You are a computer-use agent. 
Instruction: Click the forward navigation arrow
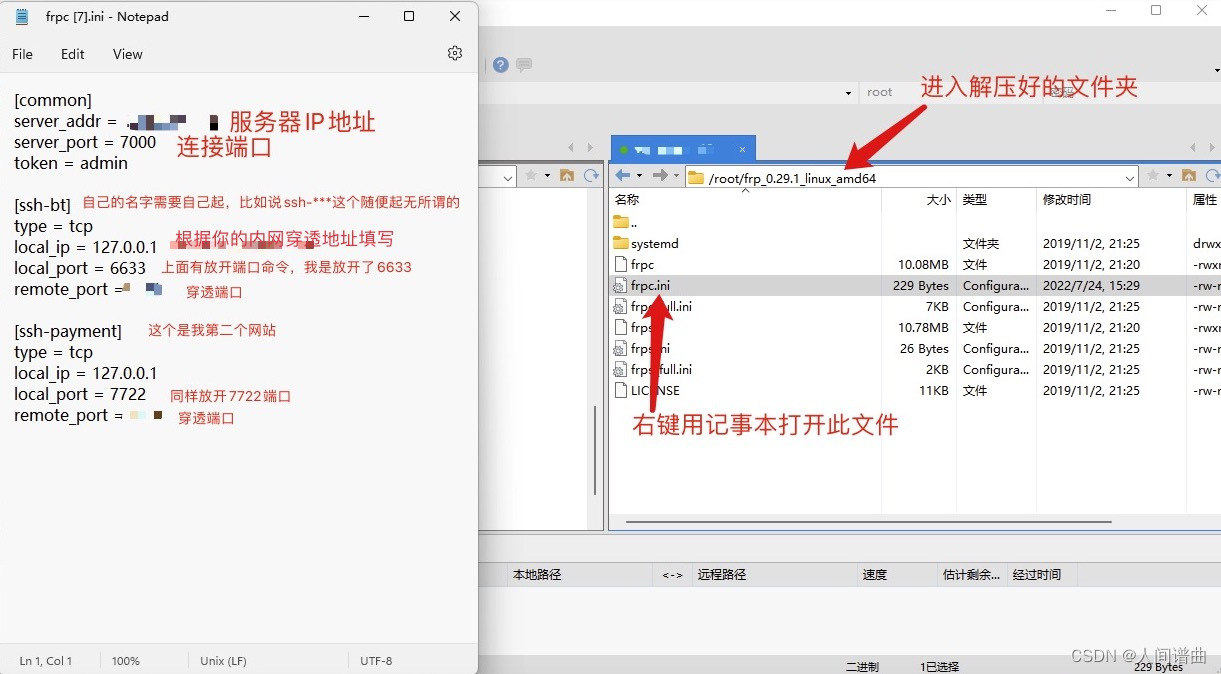click(x=661, y=177)
